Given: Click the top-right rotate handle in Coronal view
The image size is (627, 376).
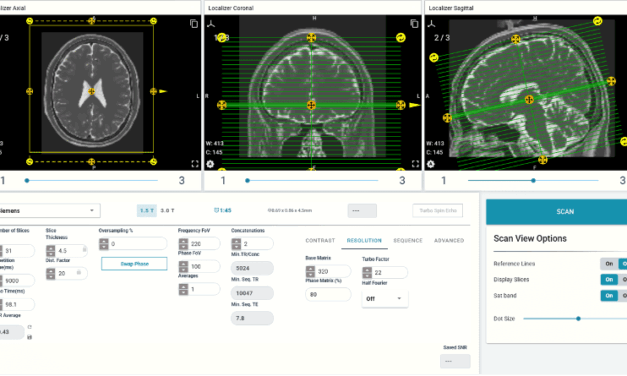Looking at the screenshot, I should click(x=400, y=38).
